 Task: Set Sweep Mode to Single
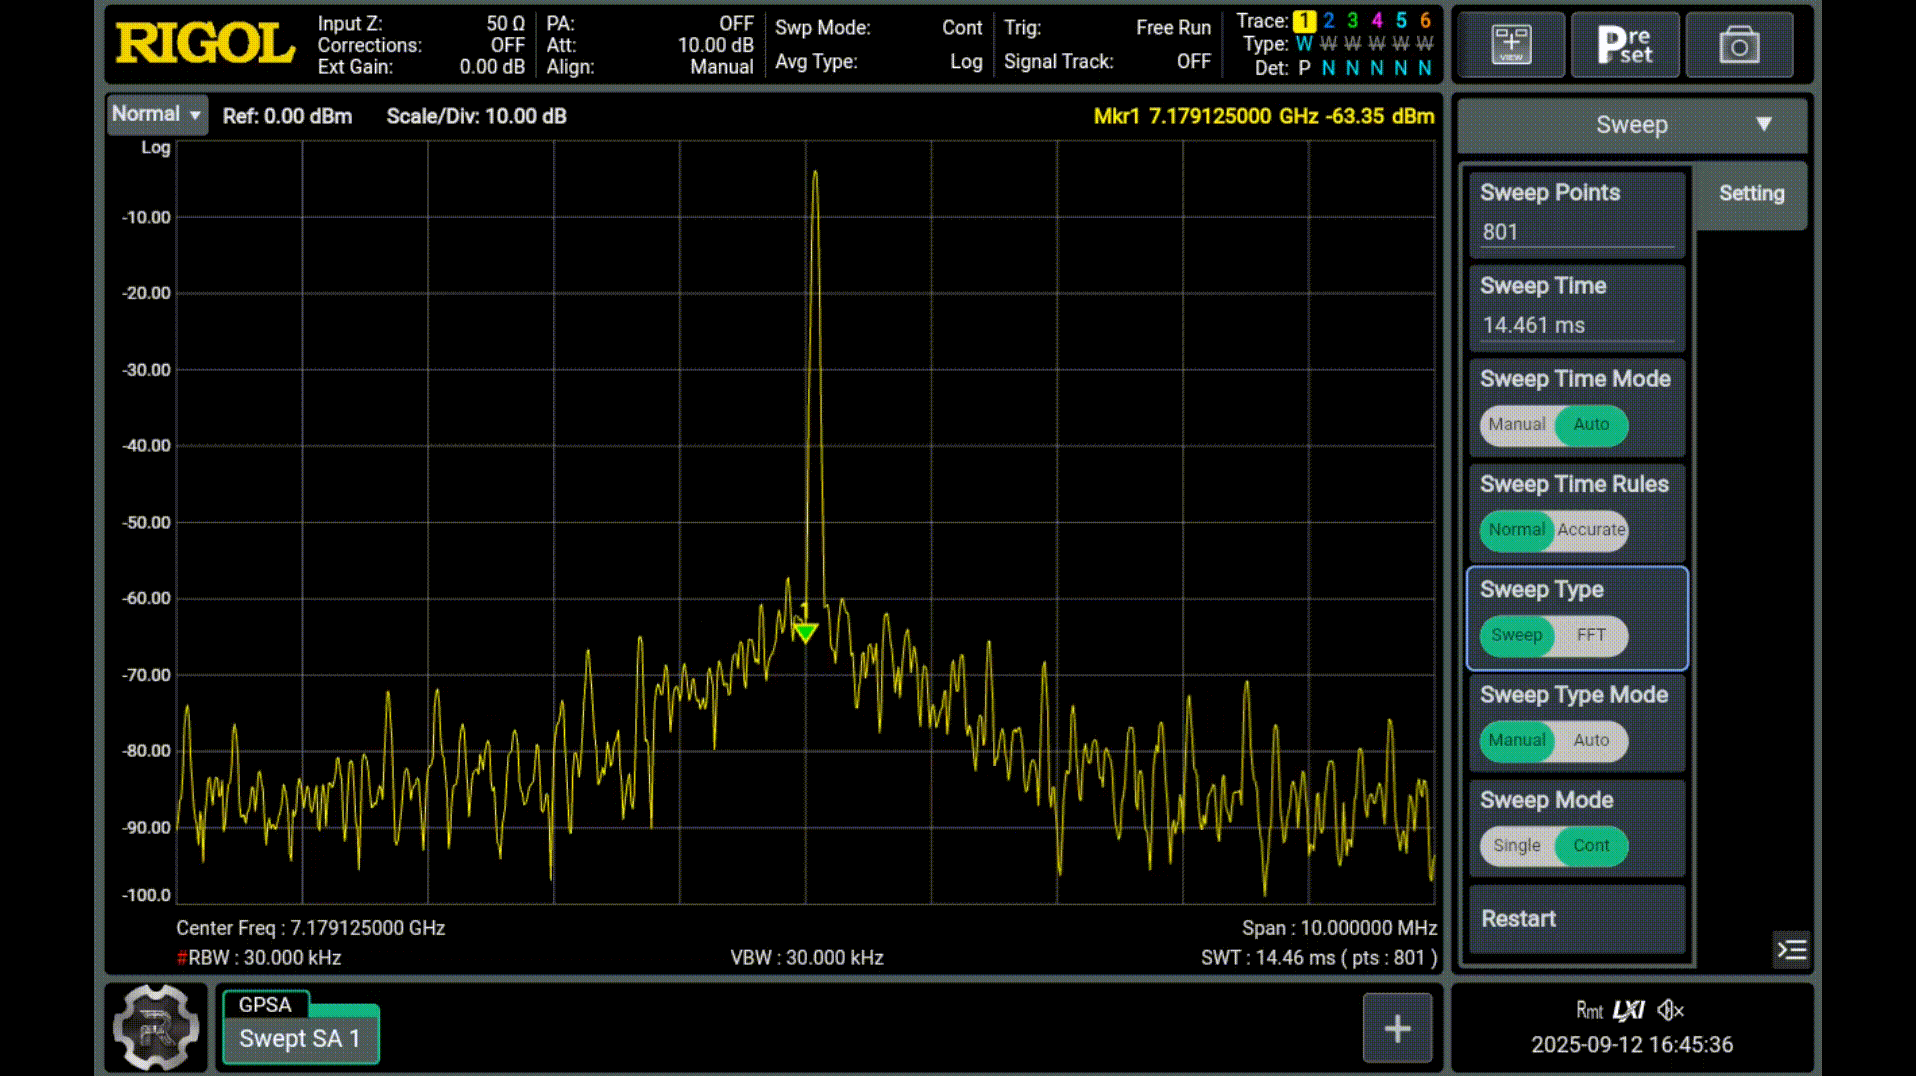(1516, 846)
